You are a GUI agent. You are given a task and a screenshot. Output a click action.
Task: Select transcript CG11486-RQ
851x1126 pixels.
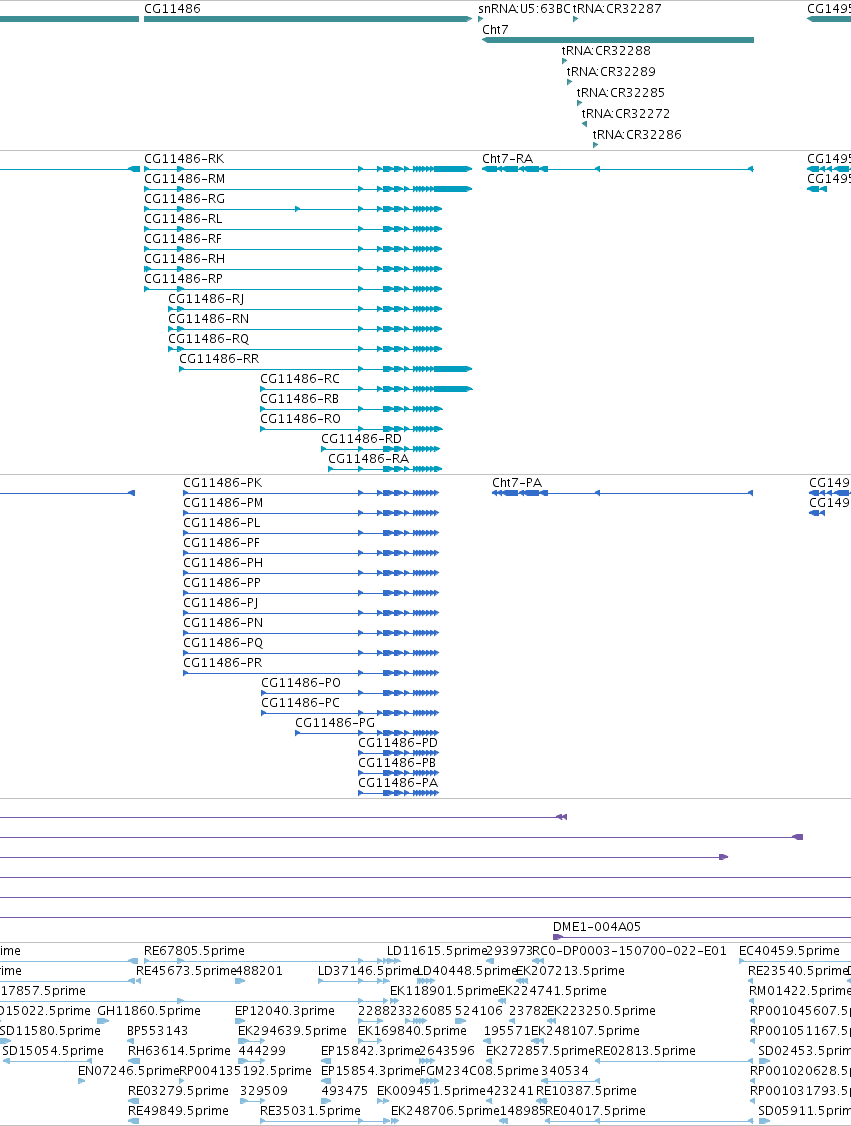(x=209, y=340)
